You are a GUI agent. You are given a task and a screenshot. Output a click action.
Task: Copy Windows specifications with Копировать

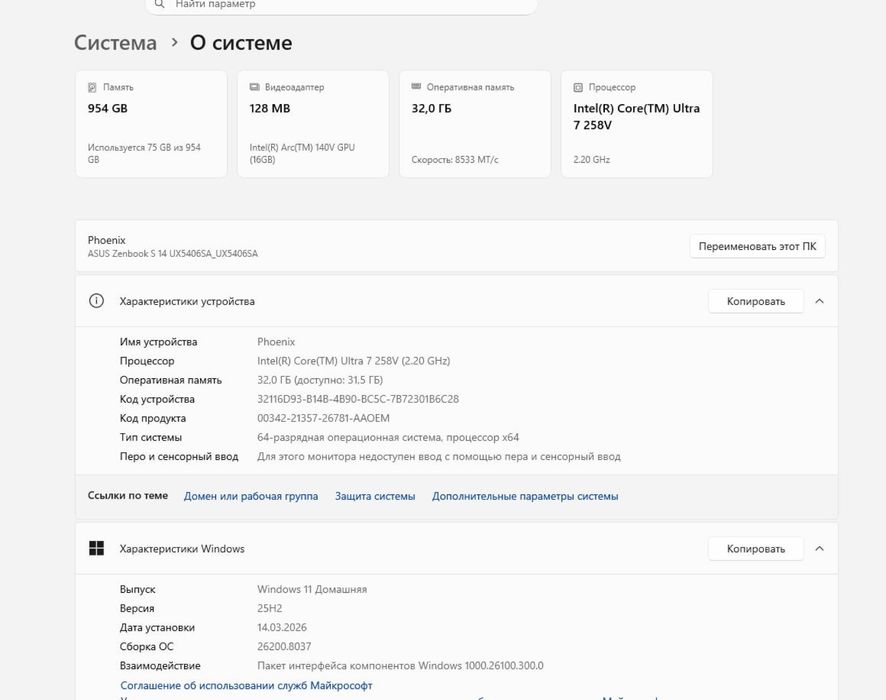[x=755, y=549]
